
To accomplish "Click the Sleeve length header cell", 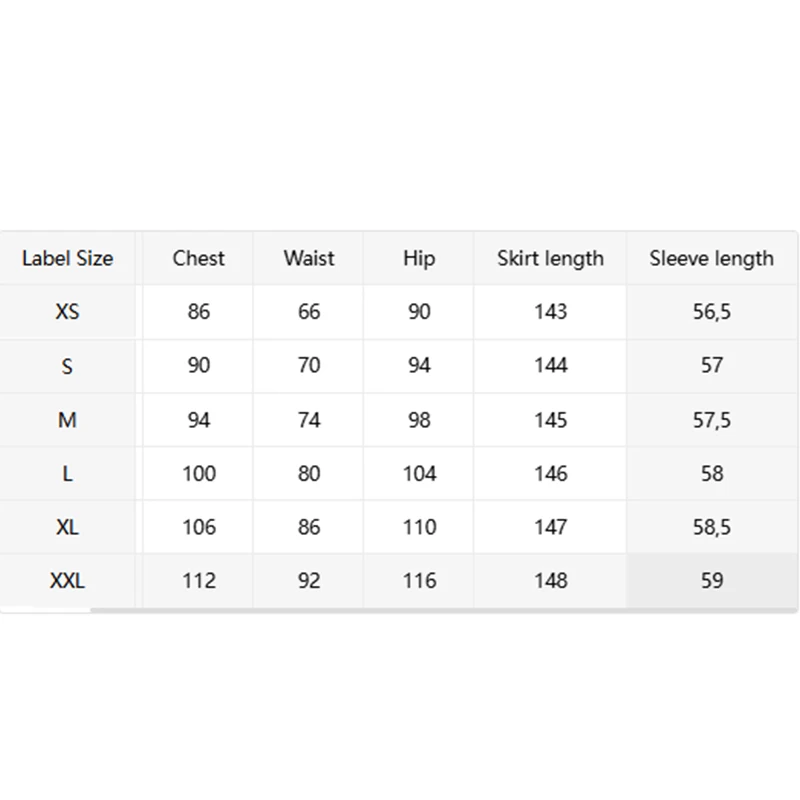I will click(x=711, y=258).
